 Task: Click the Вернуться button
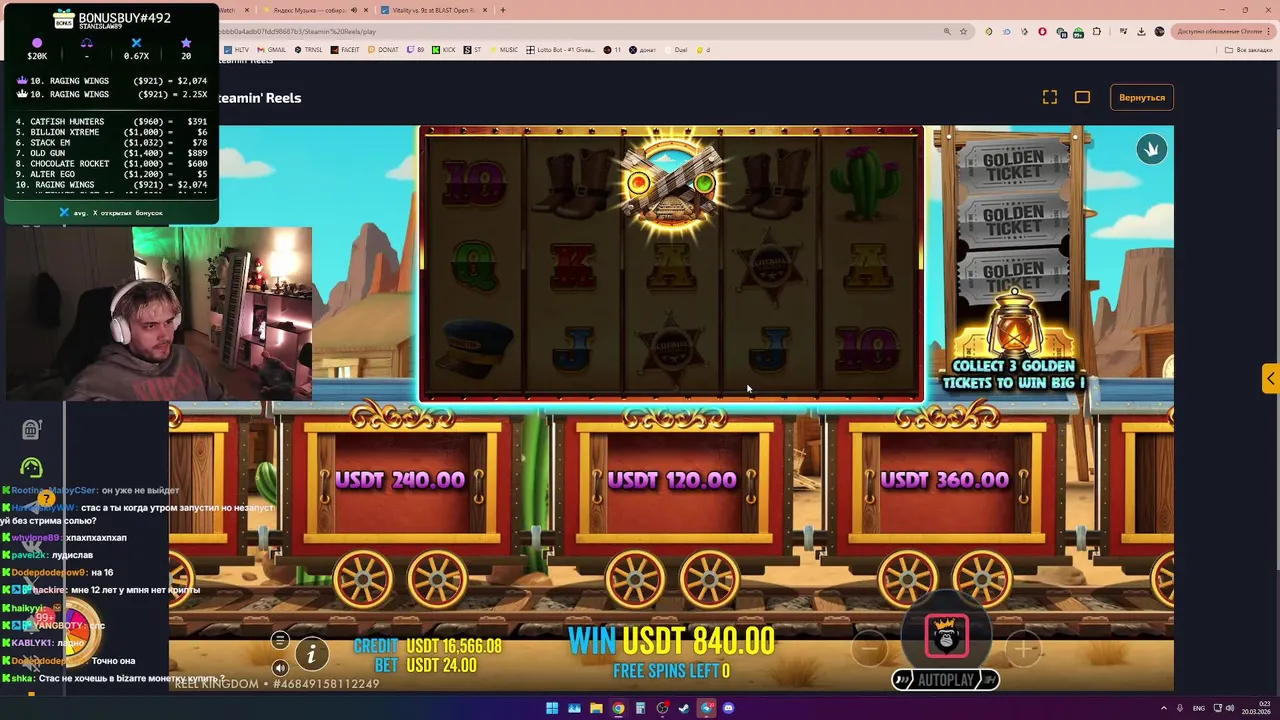click(1142, 97)
